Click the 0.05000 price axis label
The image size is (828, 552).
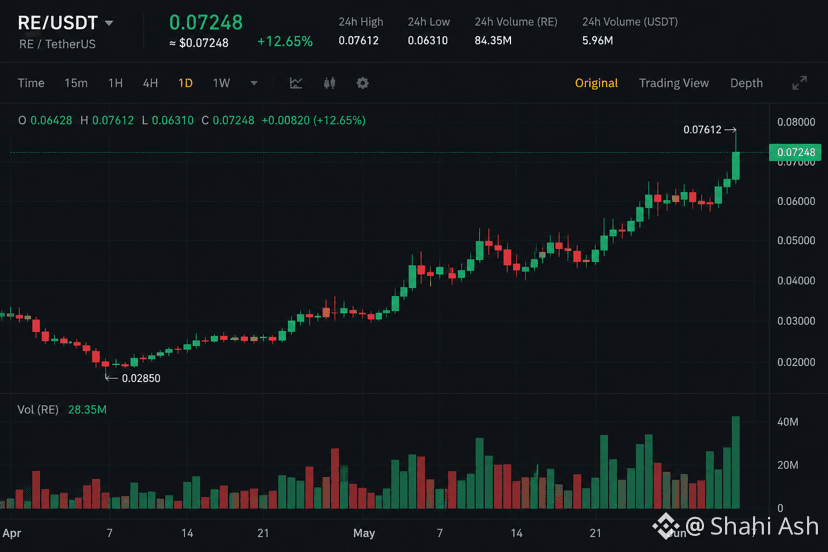796,240
